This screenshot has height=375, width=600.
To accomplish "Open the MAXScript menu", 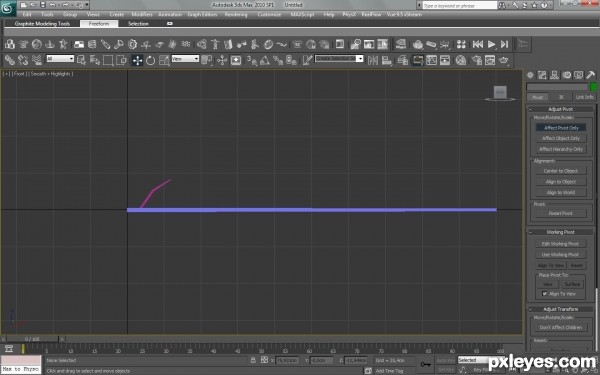I will click(x=302, y=15).
